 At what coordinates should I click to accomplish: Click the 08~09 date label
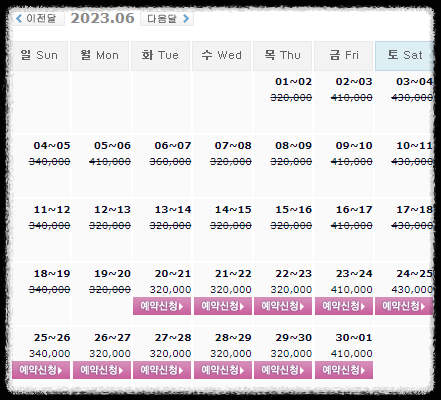(293, 146)
